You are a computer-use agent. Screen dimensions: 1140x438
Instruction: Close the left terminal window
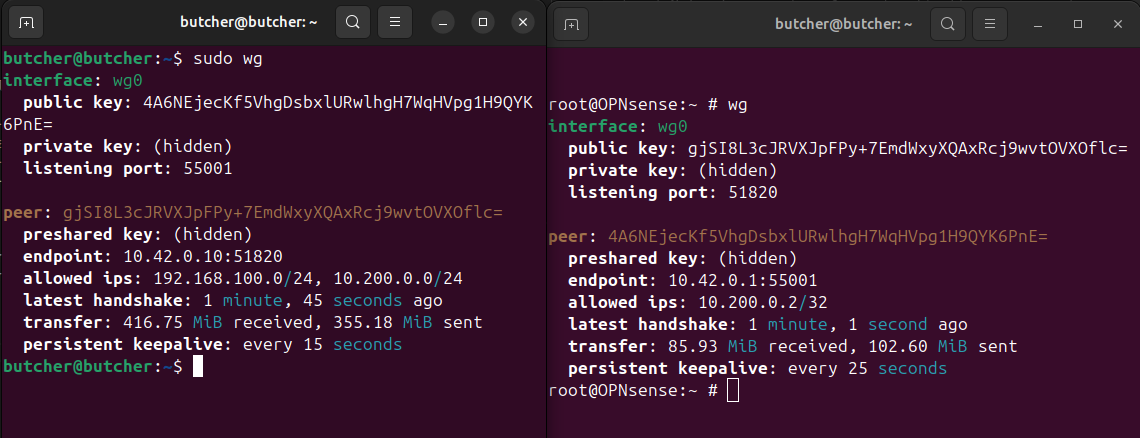(522, 21)
